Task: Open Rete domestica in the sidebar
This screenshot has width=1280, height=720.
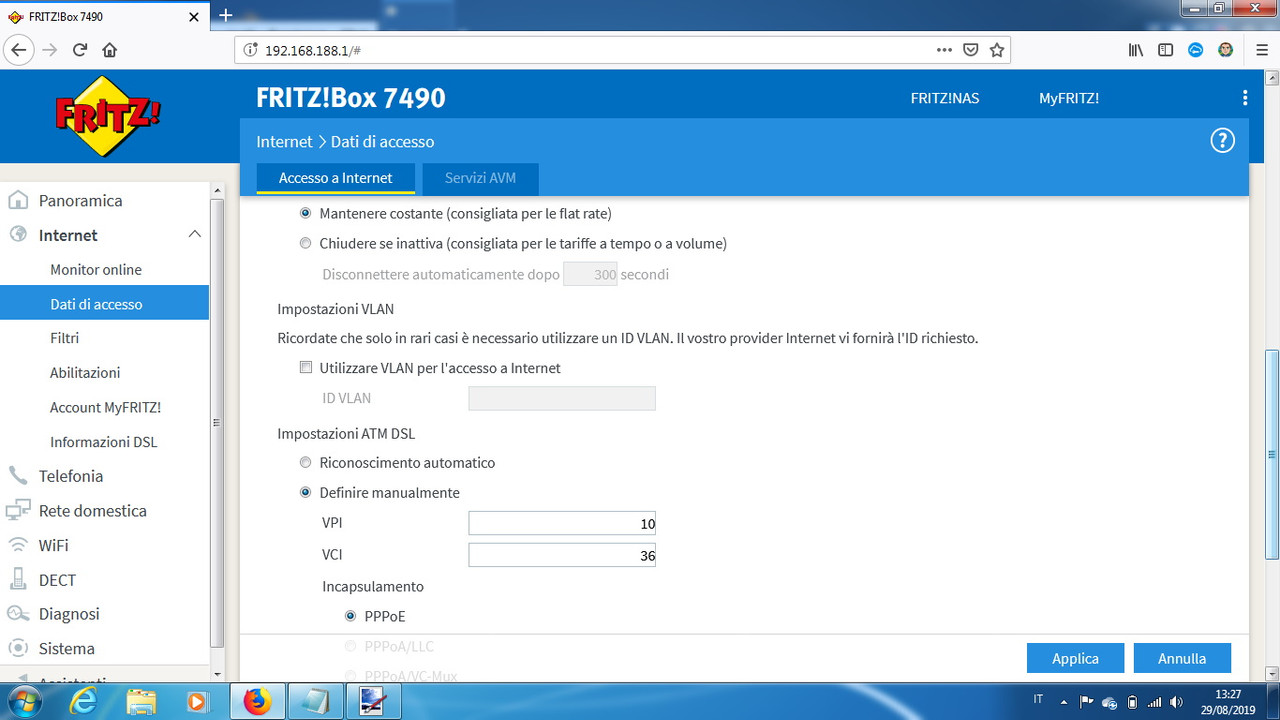Action: tap(93, 510)
